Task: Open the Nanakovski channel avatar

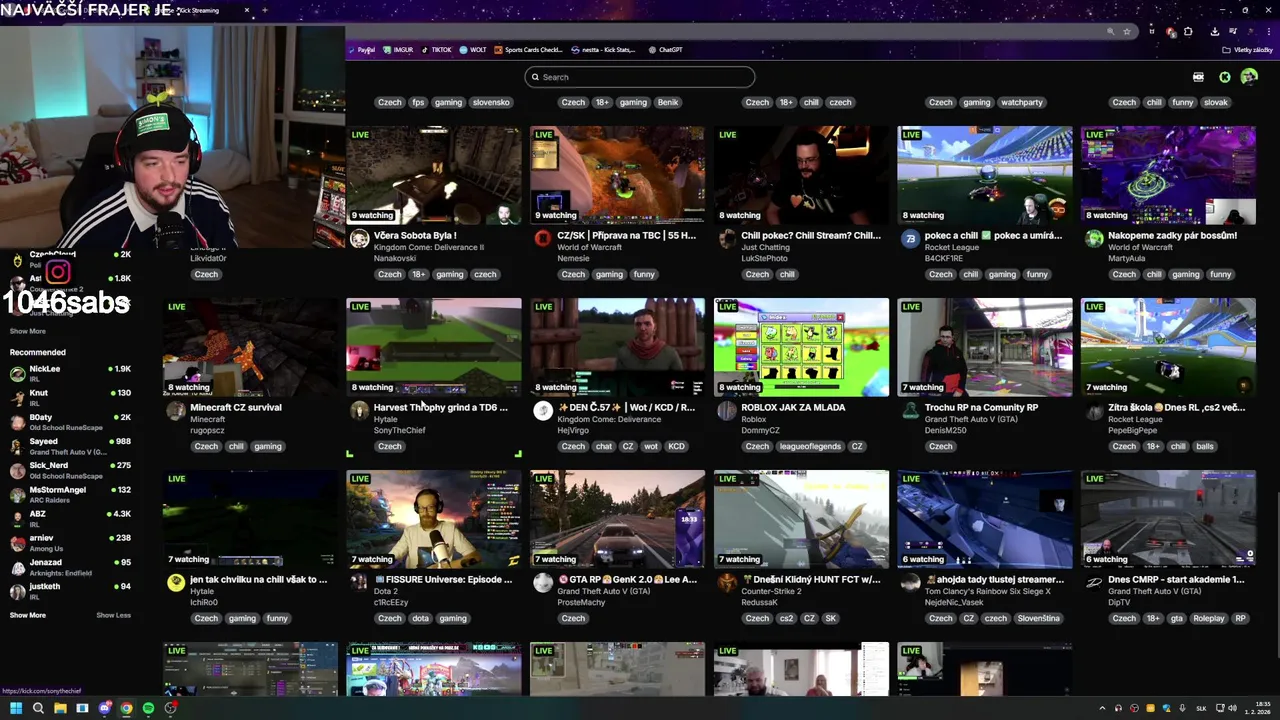Action: click(x=359, y=238)
